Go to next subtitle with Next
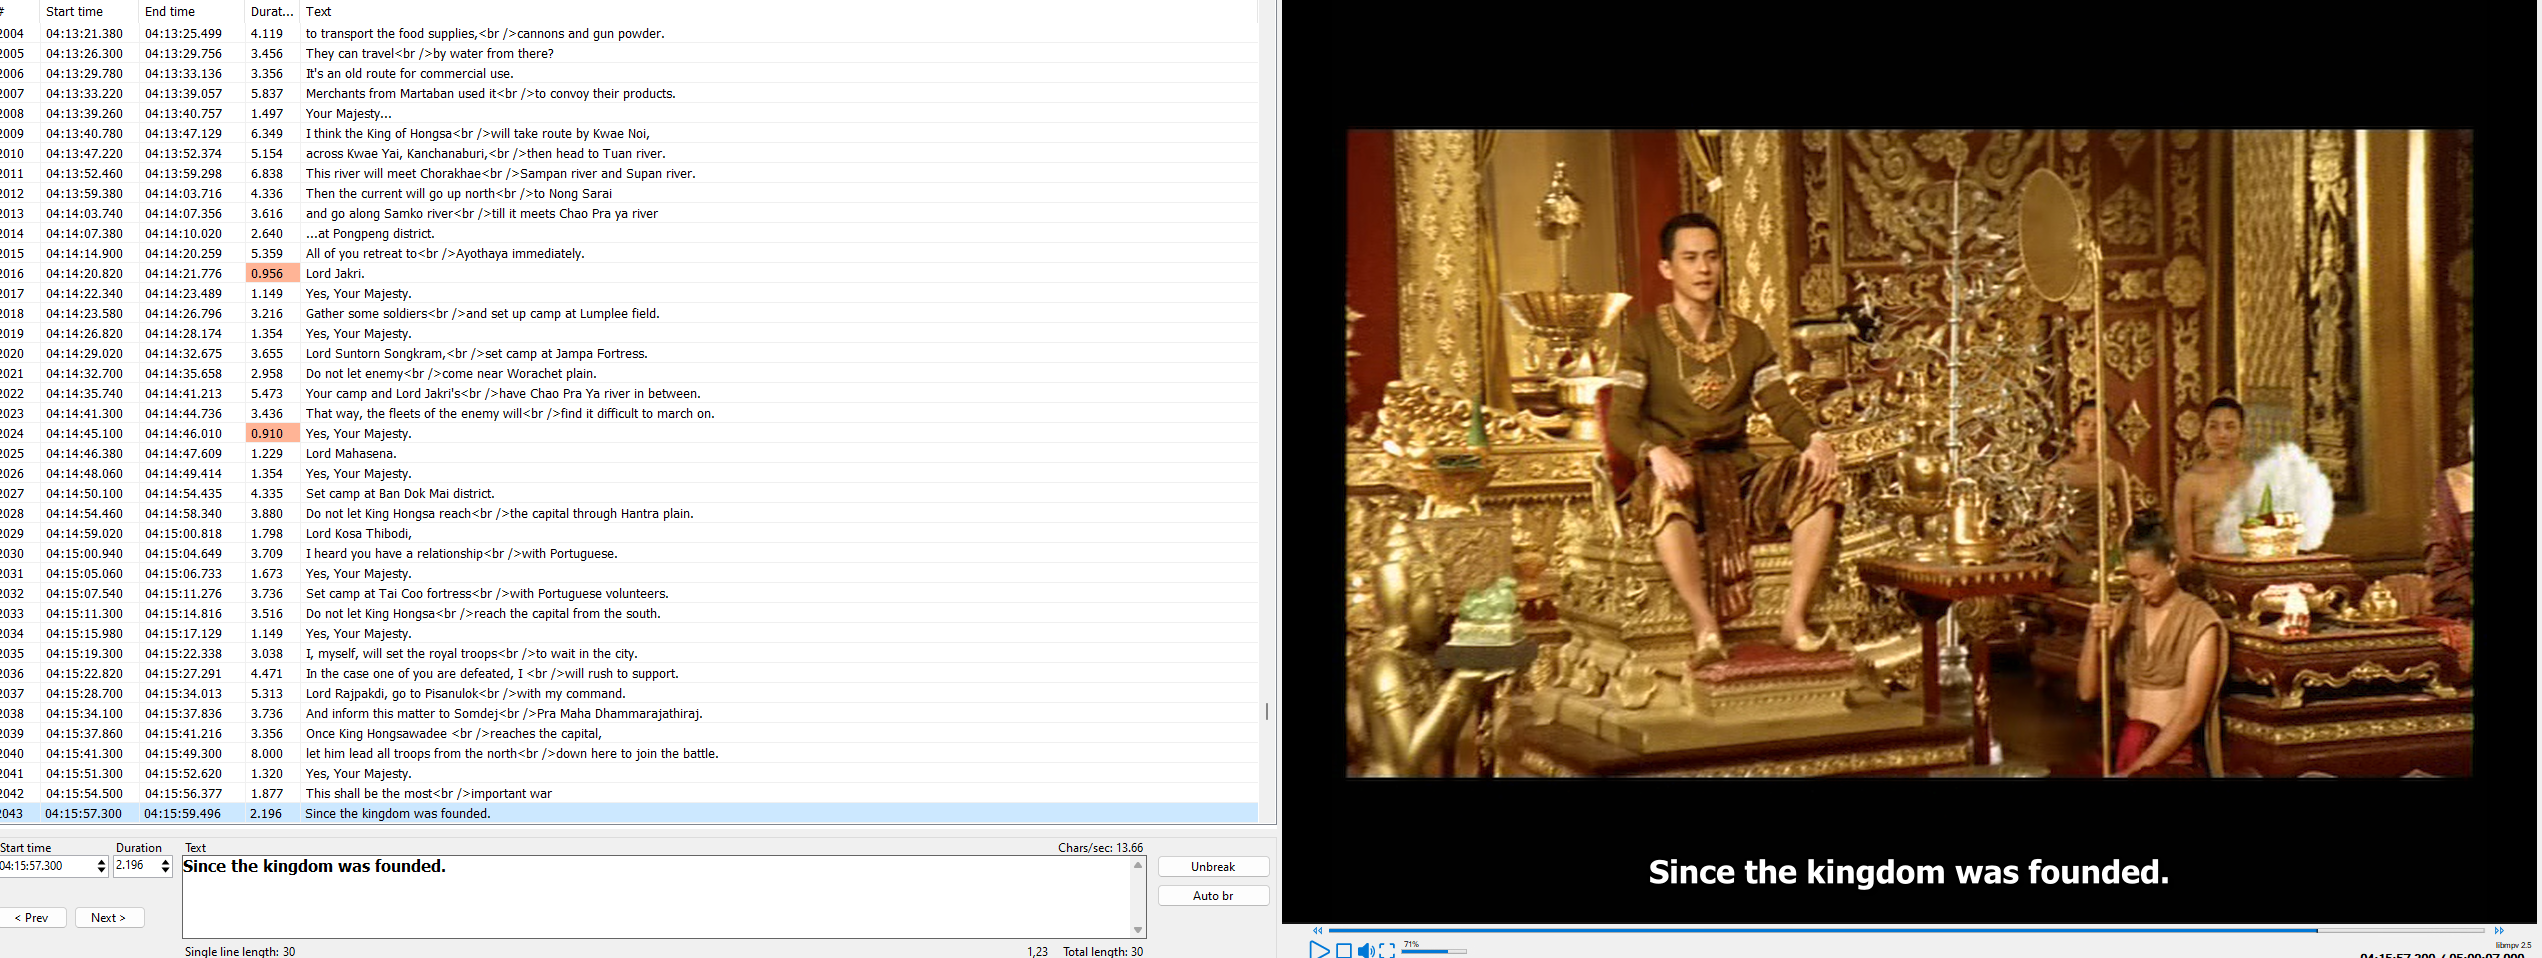 coord(109,918)
